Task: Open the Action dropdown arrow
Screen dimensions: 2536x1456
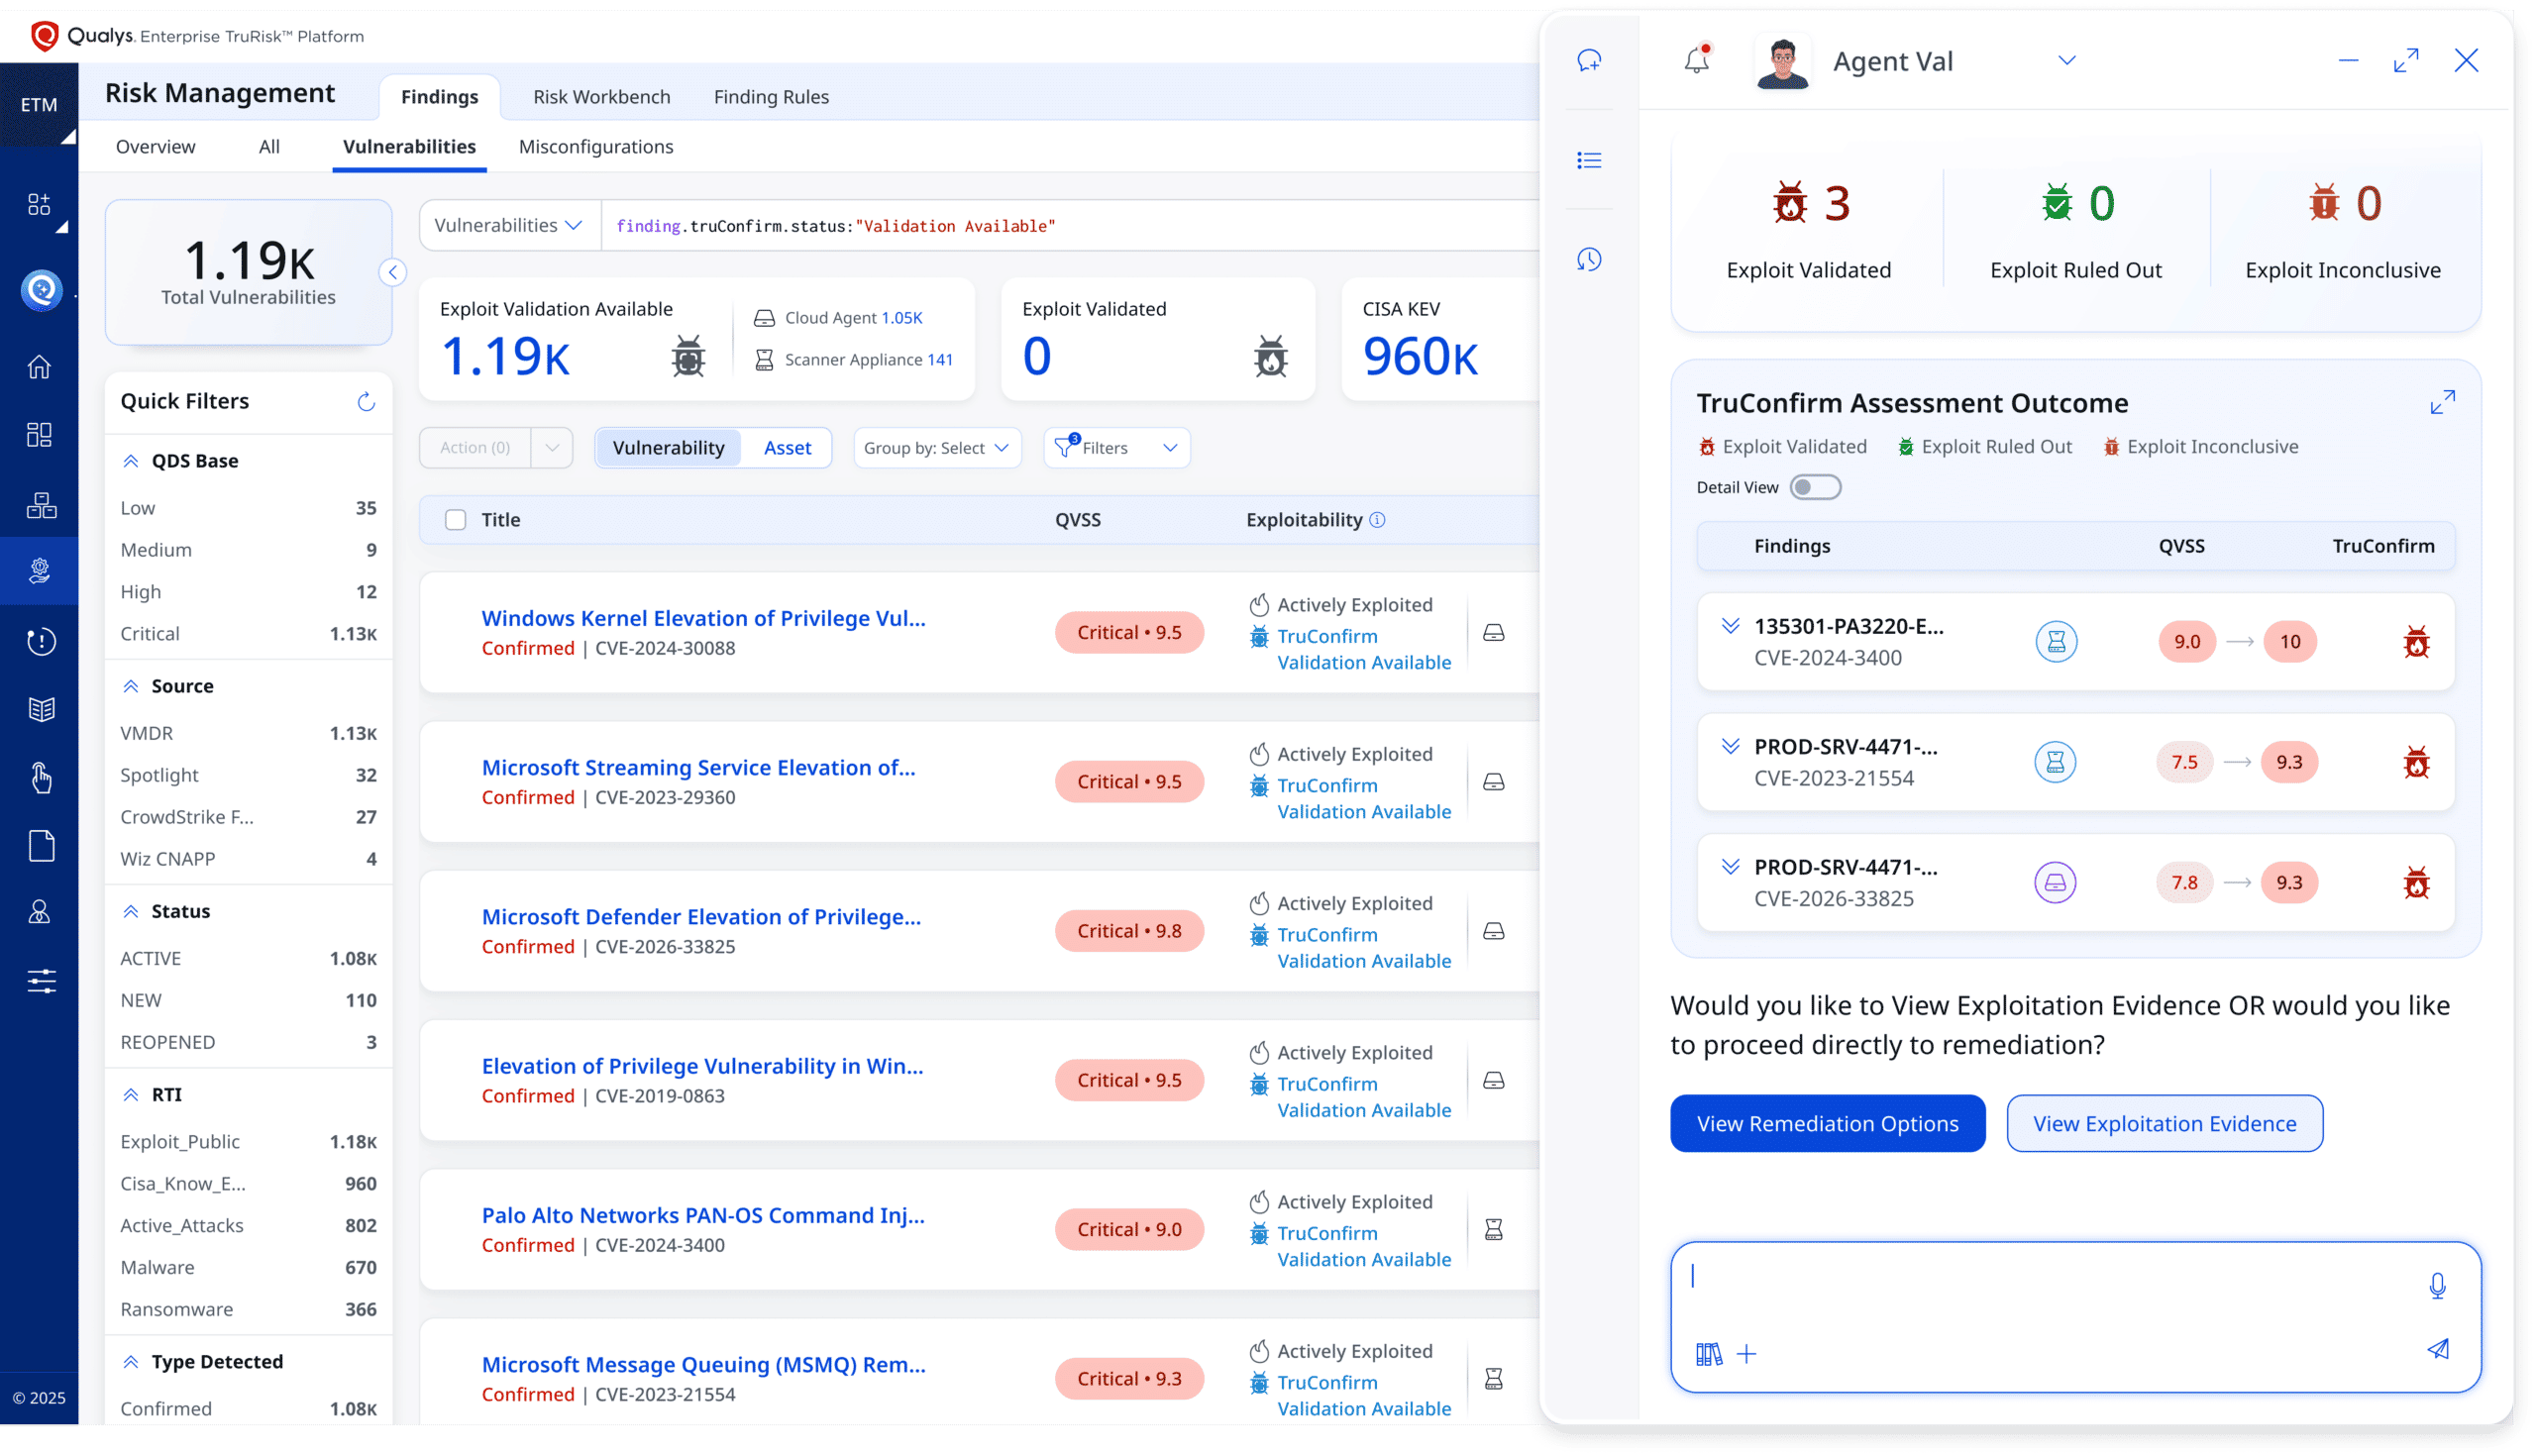Action: pos(552,448)
